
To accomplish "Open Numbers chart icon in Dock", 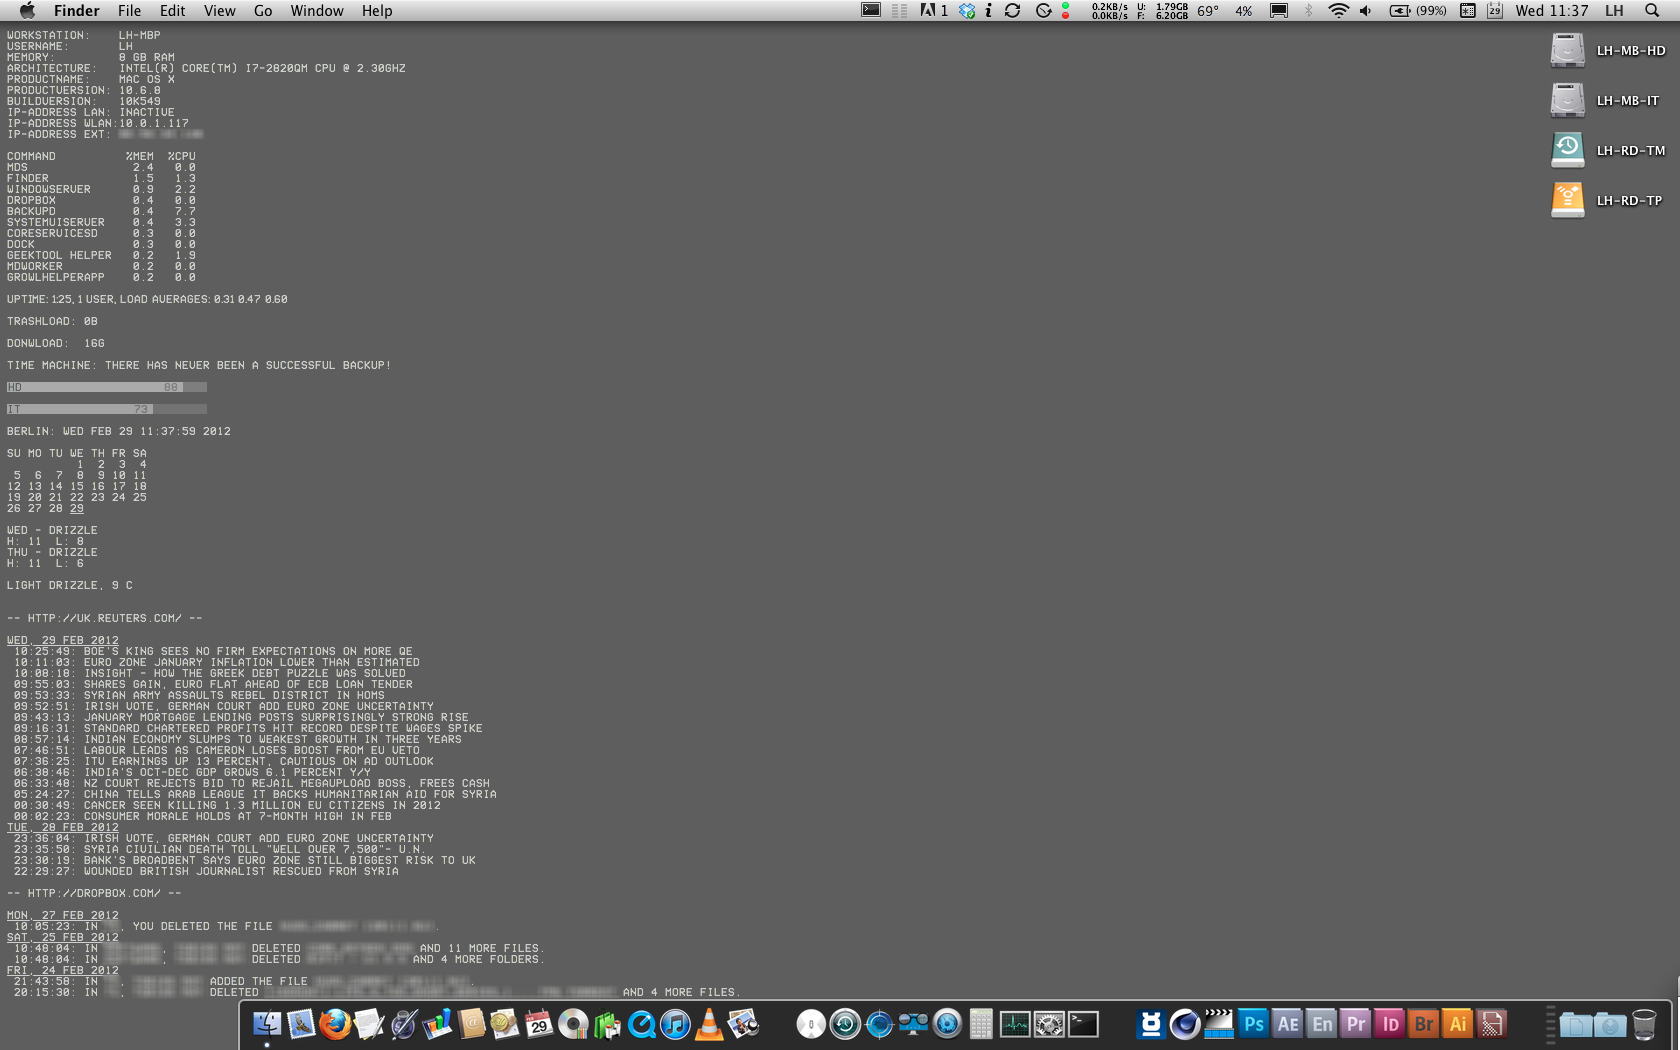I will pos(437,1024).
